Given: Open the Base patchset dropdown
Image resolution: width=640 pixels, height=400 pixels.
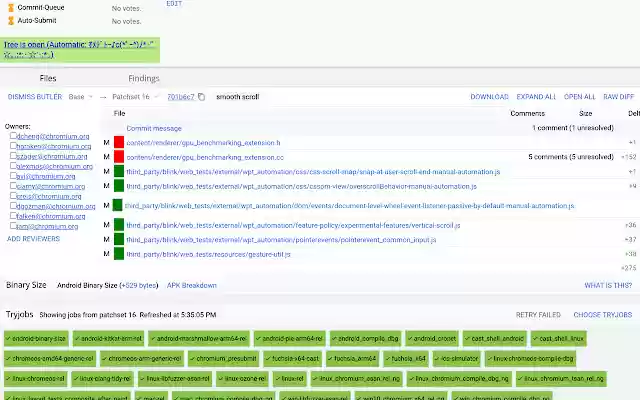Looking at the screenshot, I should point(80,97).
